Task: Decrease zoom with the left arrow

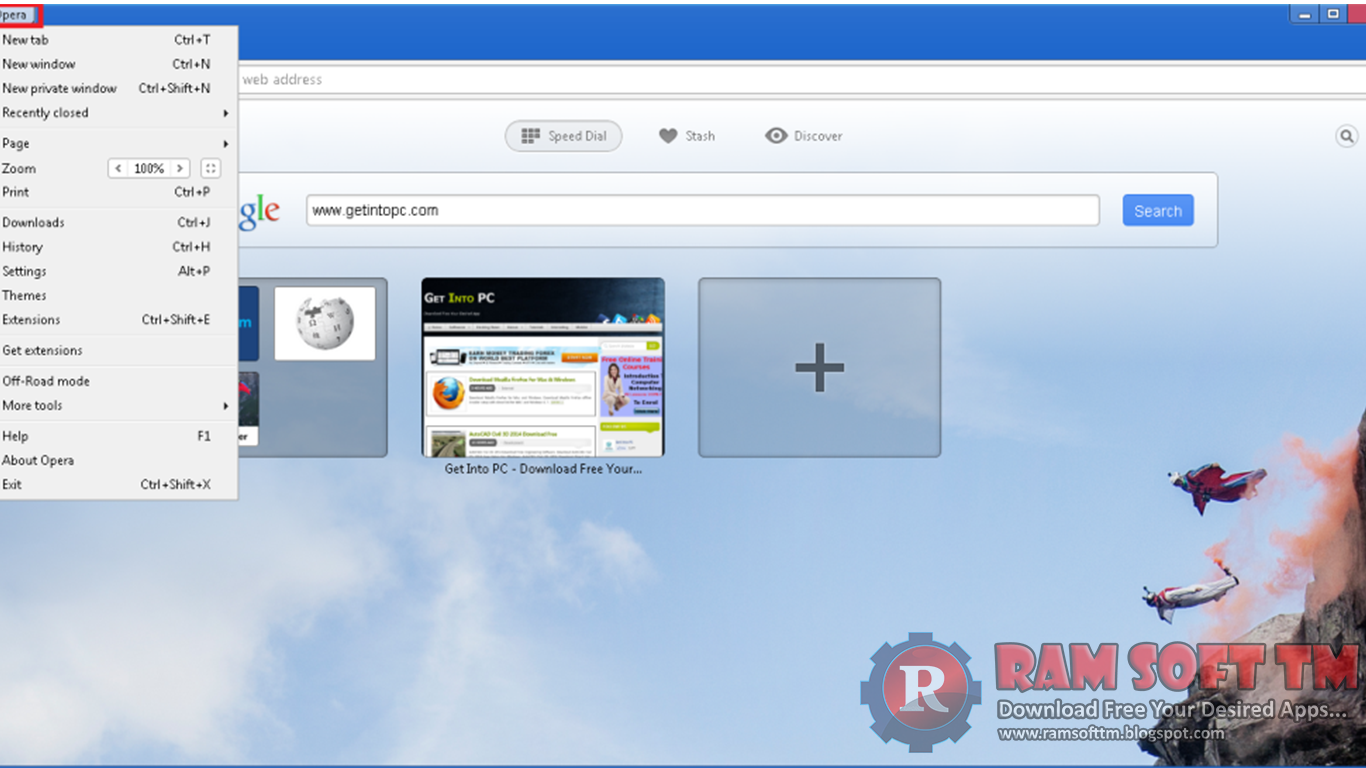Action: [118, 168]
